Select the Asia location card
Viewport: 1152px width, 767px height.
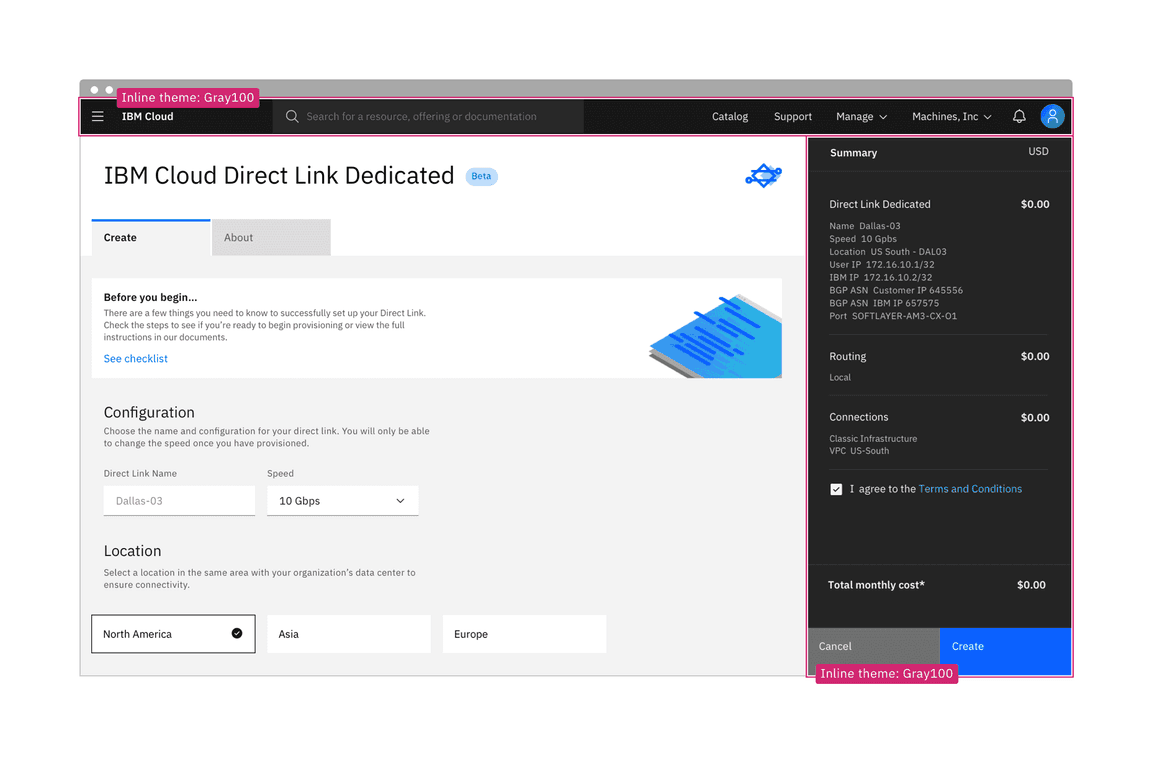[x=348, y=633]
